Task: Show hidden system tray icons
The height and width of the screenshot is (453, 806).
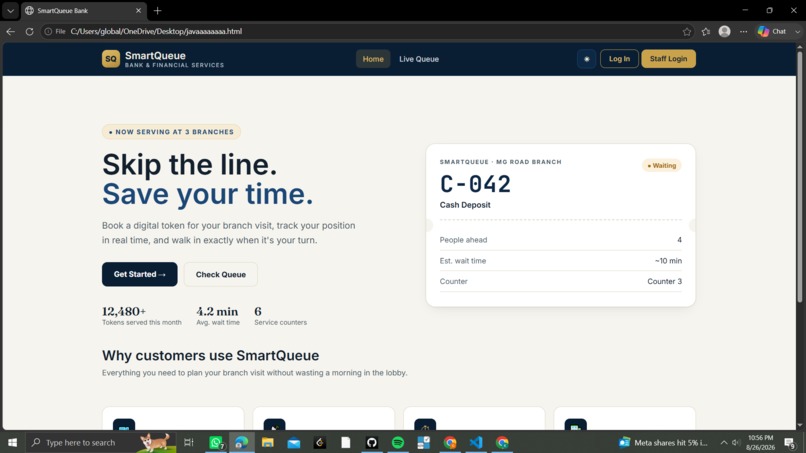Action: point(724,442)
